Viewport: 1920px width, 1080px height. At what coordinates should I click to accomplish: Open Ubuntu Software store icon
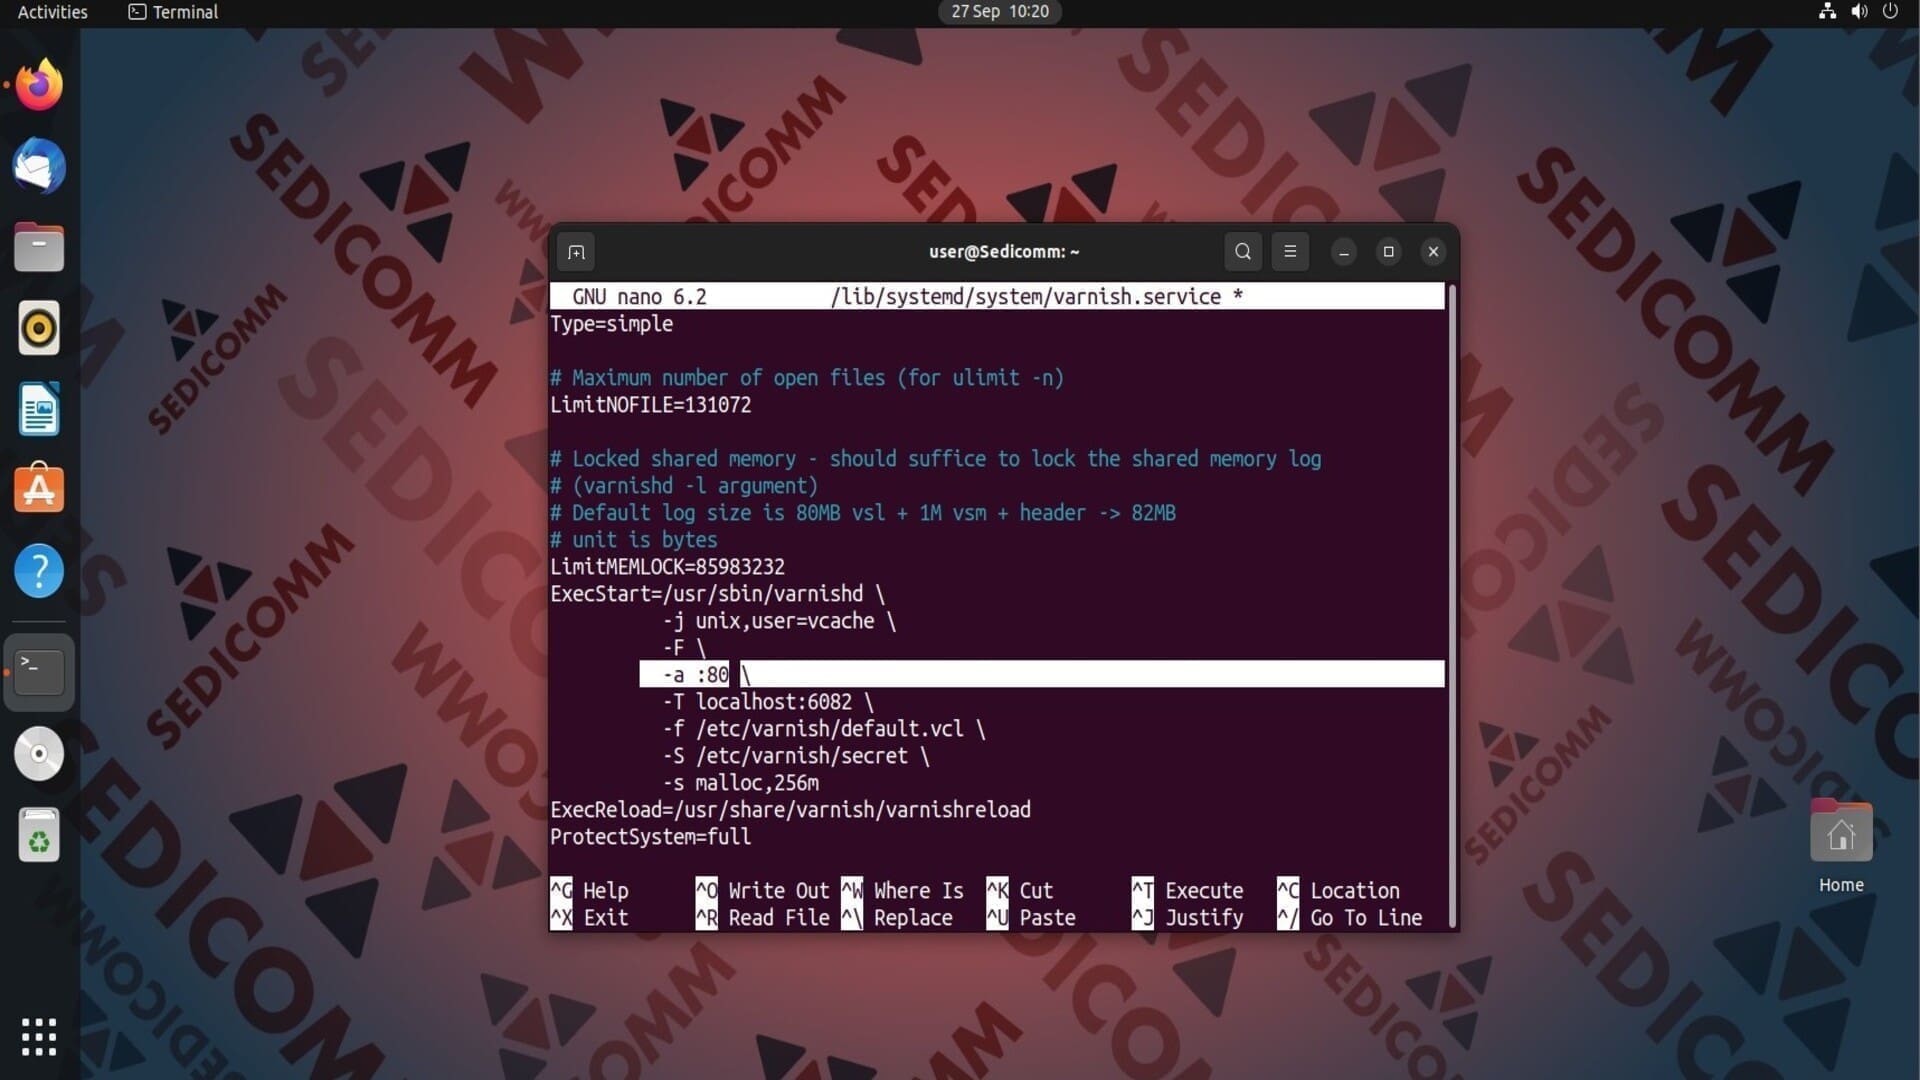(x=39, y=489)
